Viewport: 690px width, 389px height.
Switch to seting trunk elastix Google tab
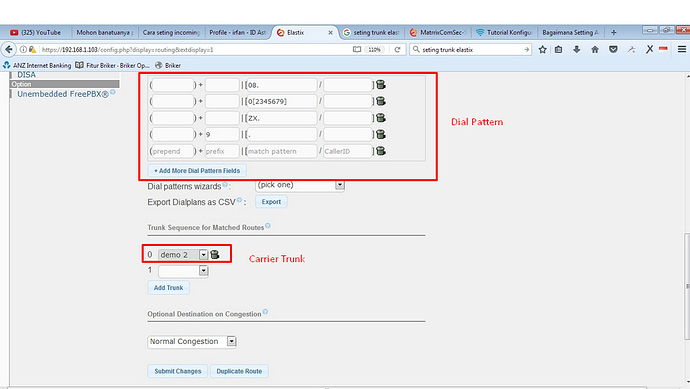pos(371,33)
